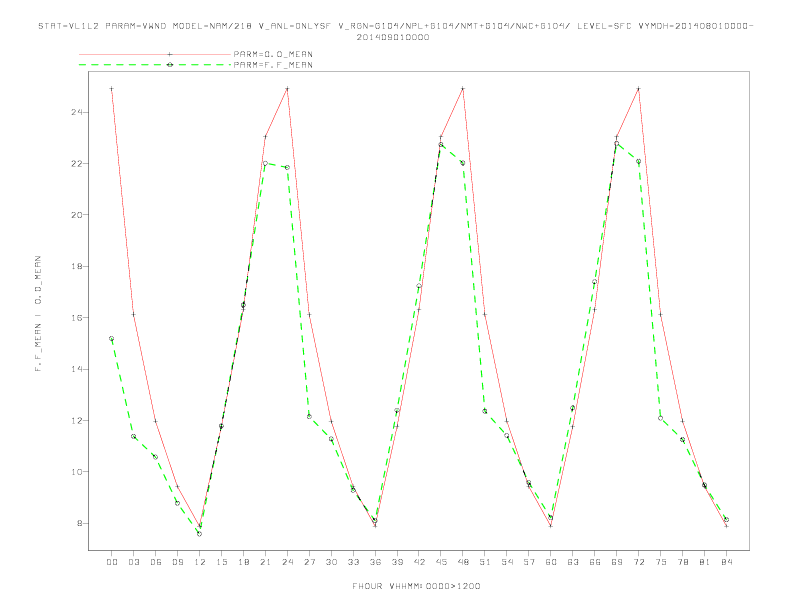This screenshot has height=612, width=792.
Task: Click the x-axis tick label 18
Action: pos(243,562)
